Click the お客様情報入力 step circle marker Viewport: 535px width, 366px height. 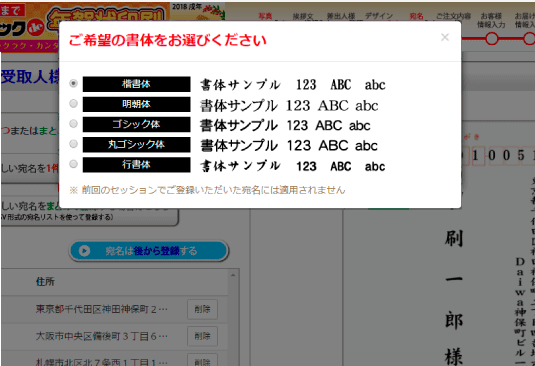point(492,39)
